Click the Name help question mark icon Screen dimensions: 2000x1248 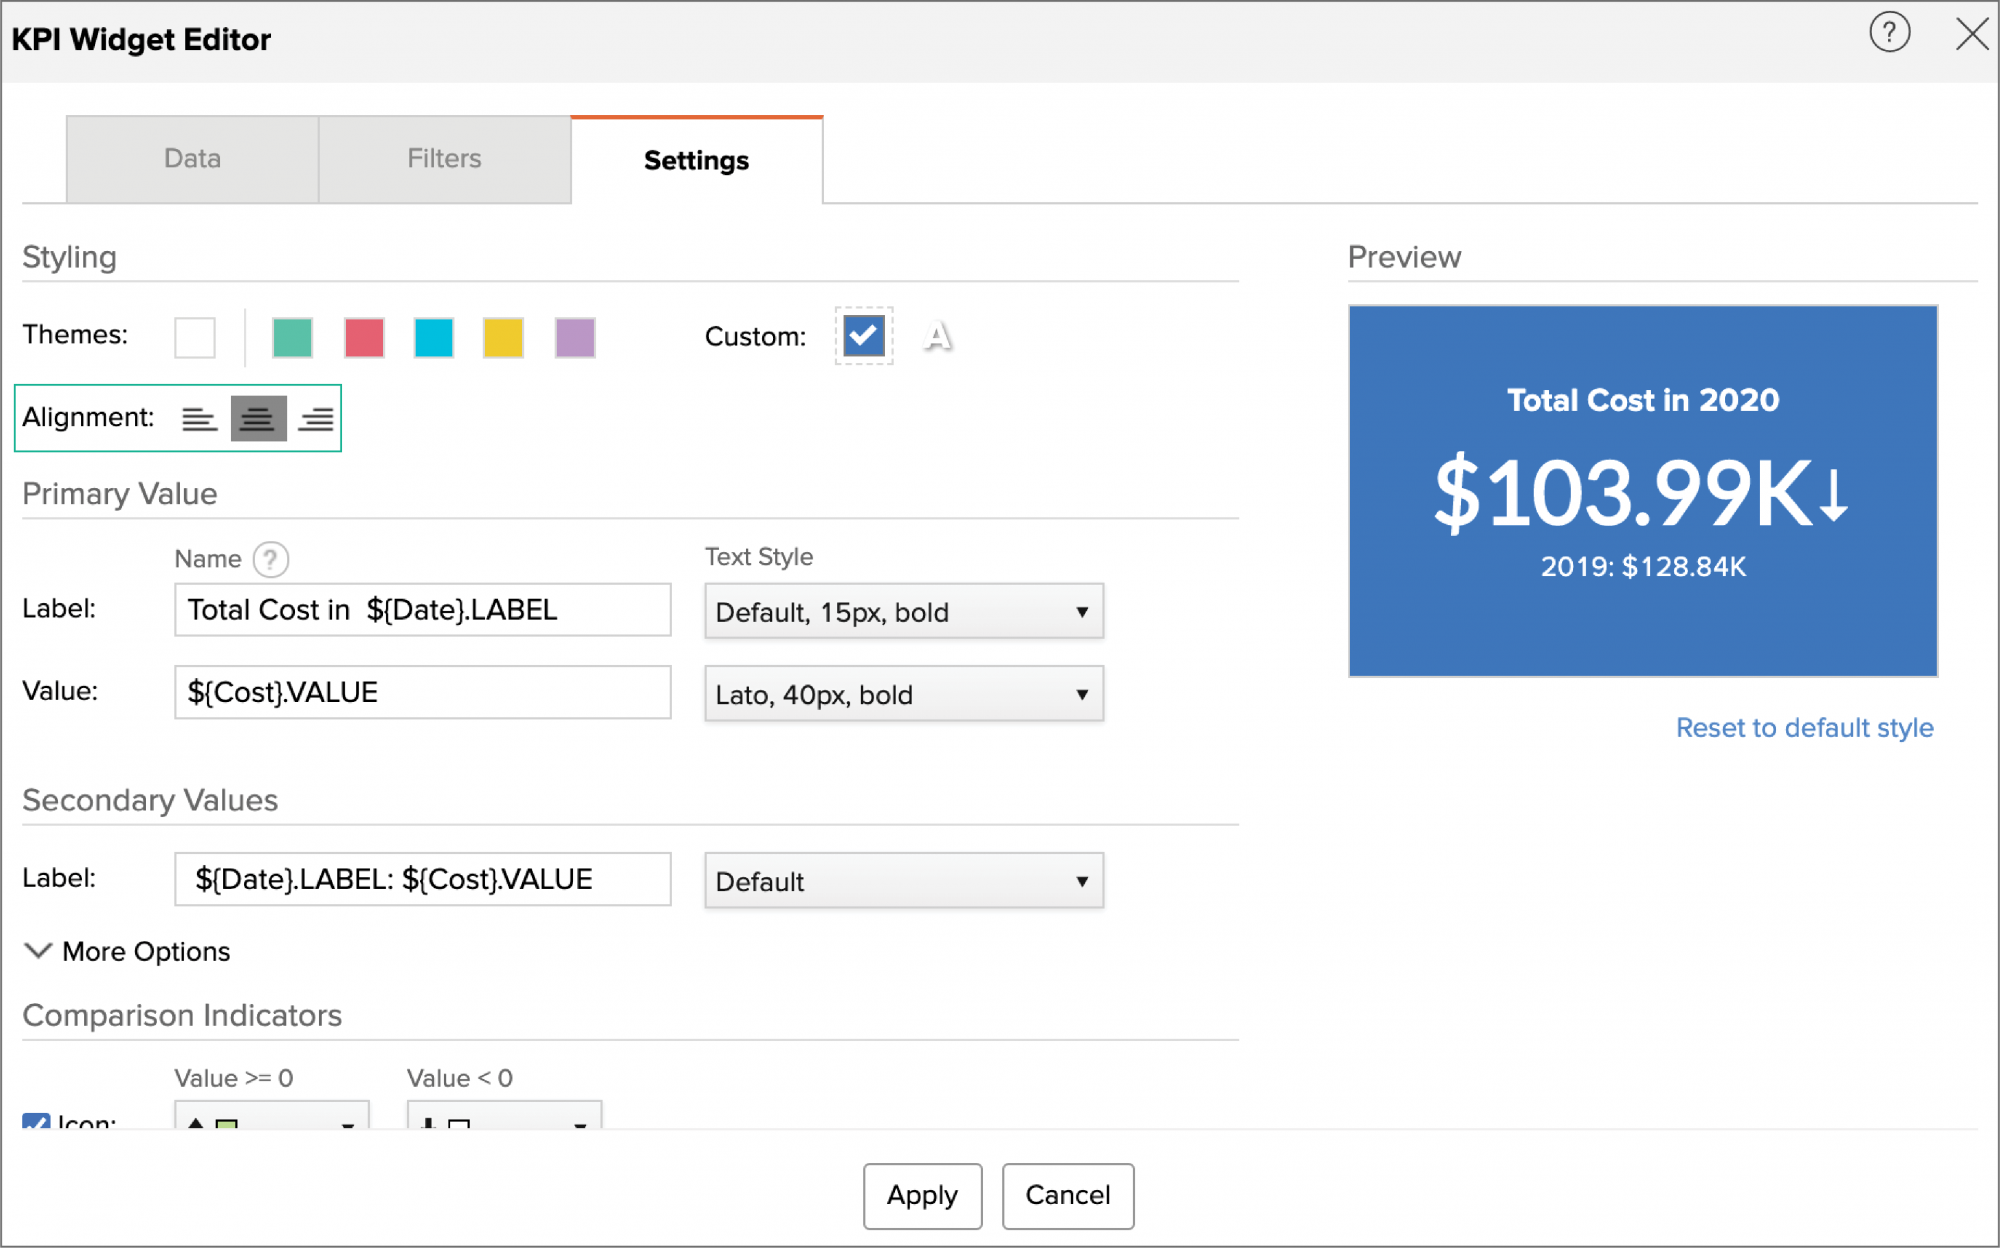click(270, 559)
